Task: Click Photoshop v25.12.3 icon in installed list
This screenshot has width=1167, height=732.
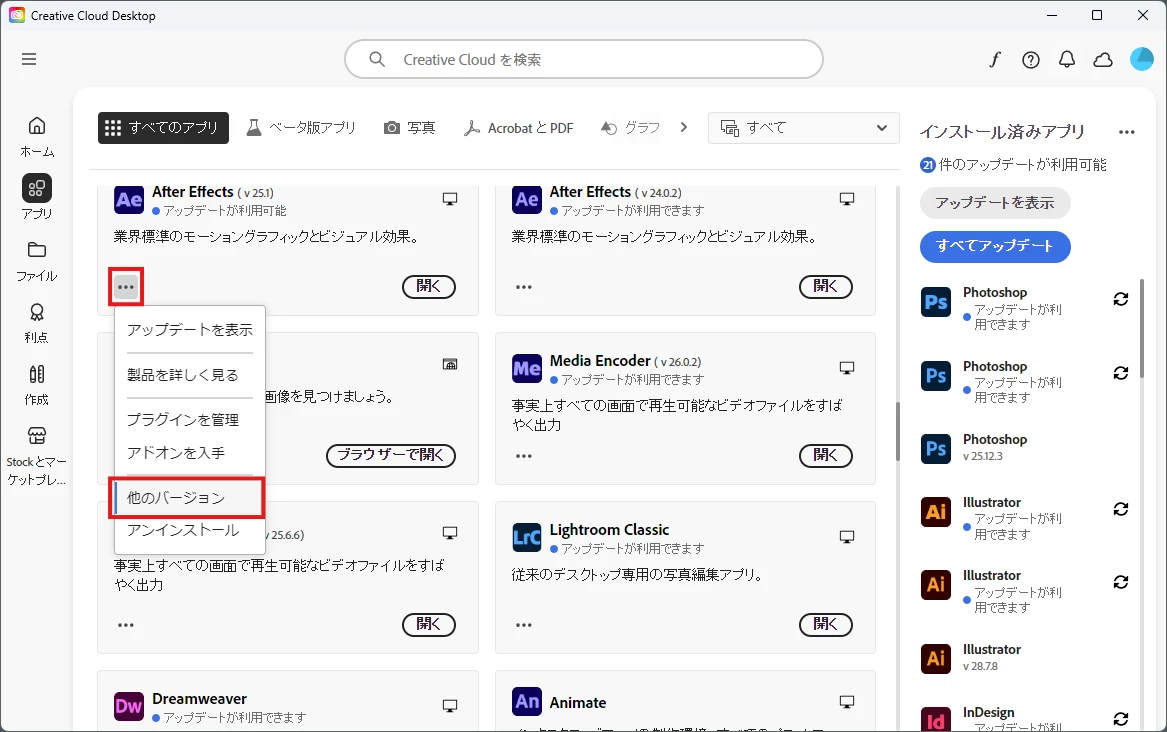Action: click(936, 449)
